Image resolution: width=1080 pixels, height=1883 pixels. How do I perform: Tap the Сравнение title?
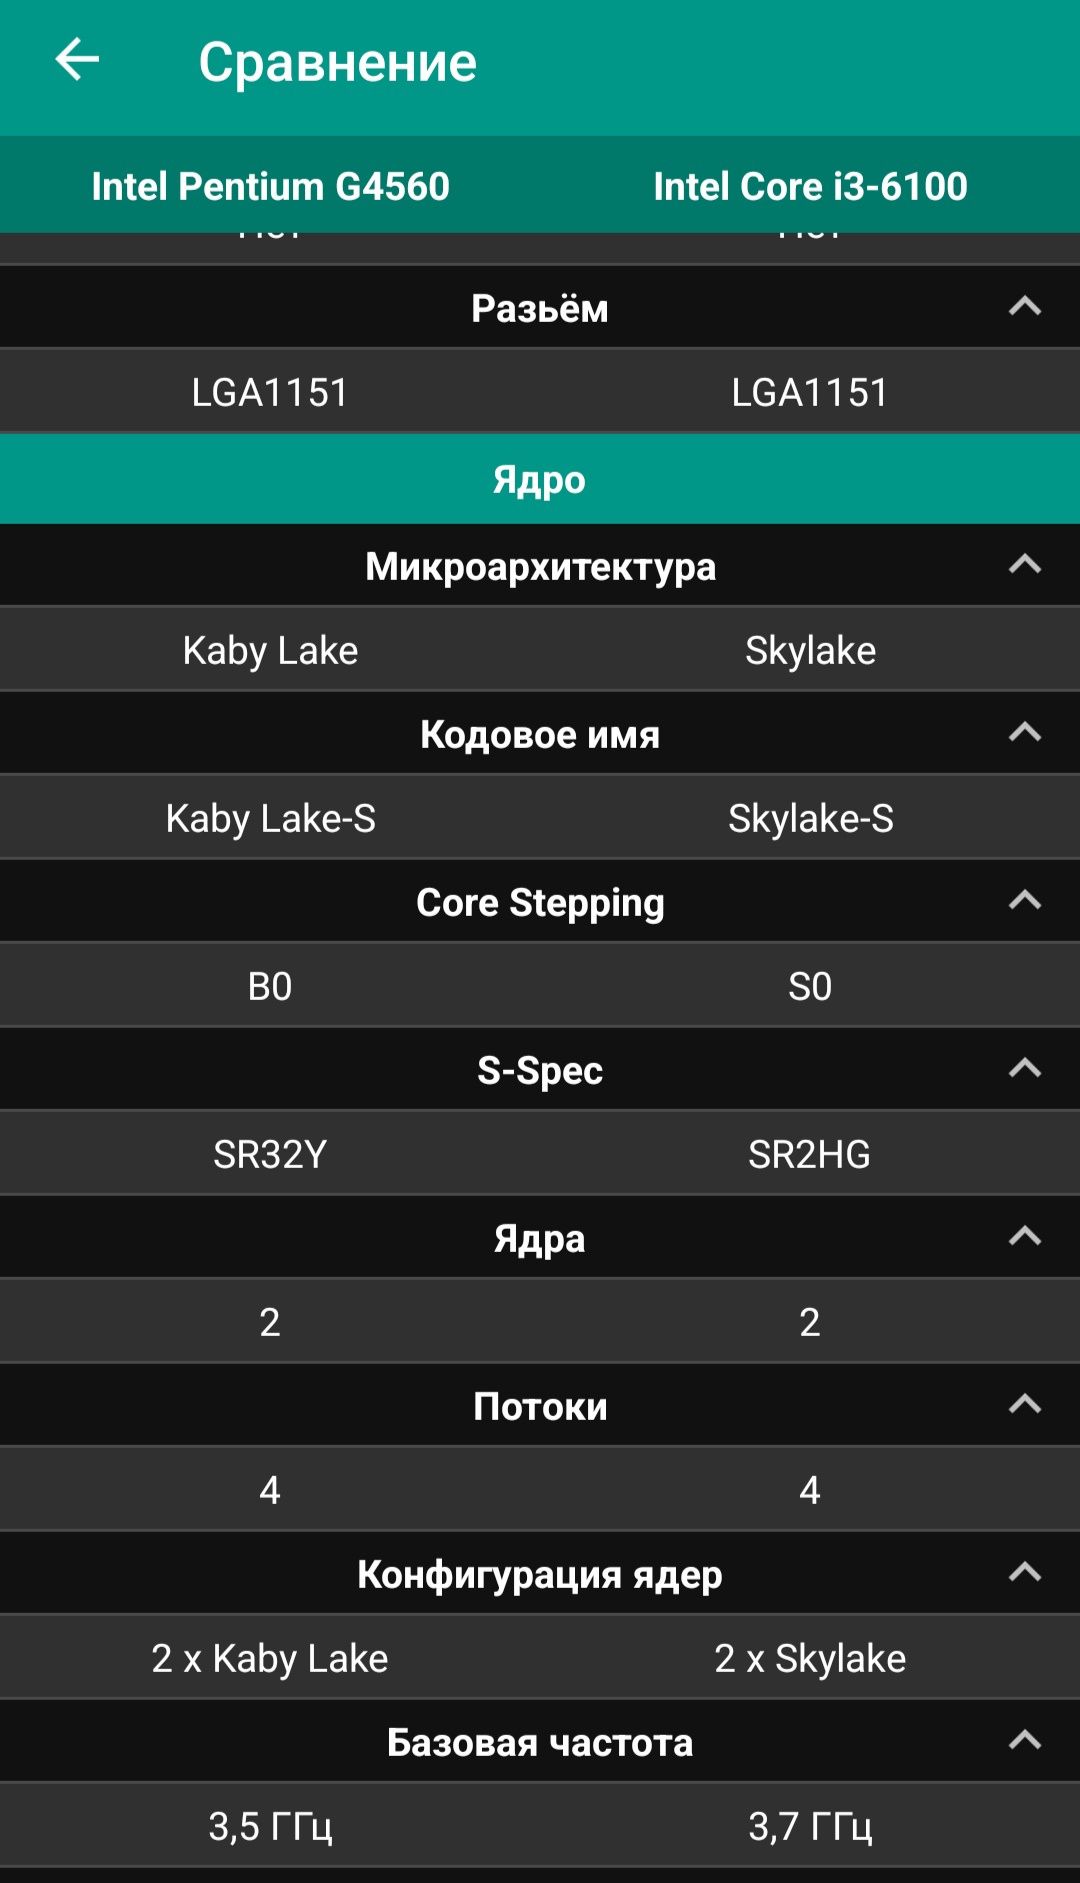(338, 62)
